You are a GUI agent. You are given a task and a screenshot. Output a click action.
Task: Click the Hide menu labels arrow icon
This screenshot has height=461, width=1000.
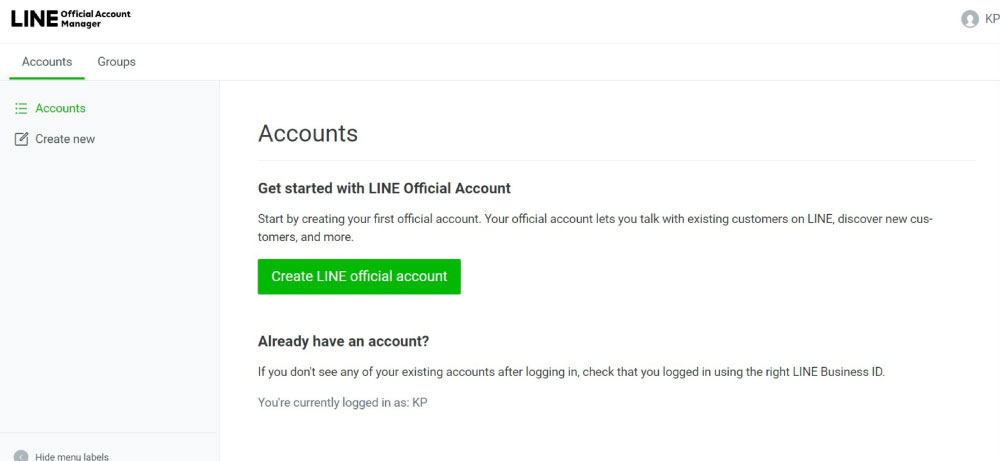tap(21, 457)
